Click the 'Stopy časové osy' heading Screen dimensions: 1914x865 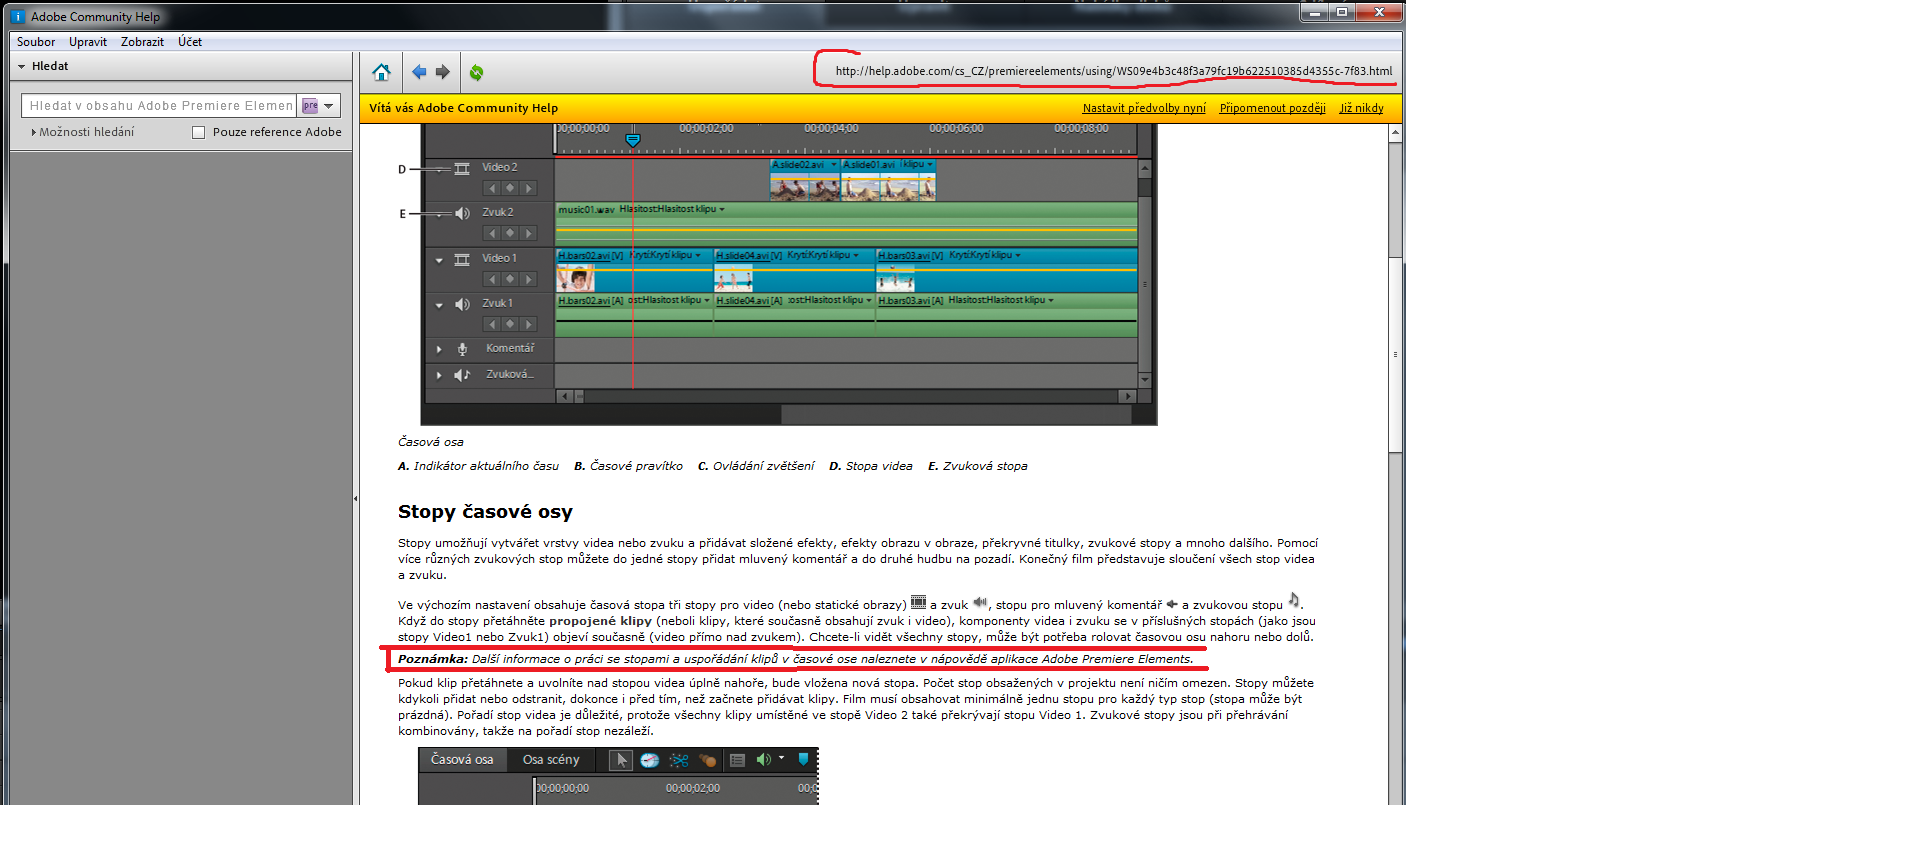[x=485, y=512]
